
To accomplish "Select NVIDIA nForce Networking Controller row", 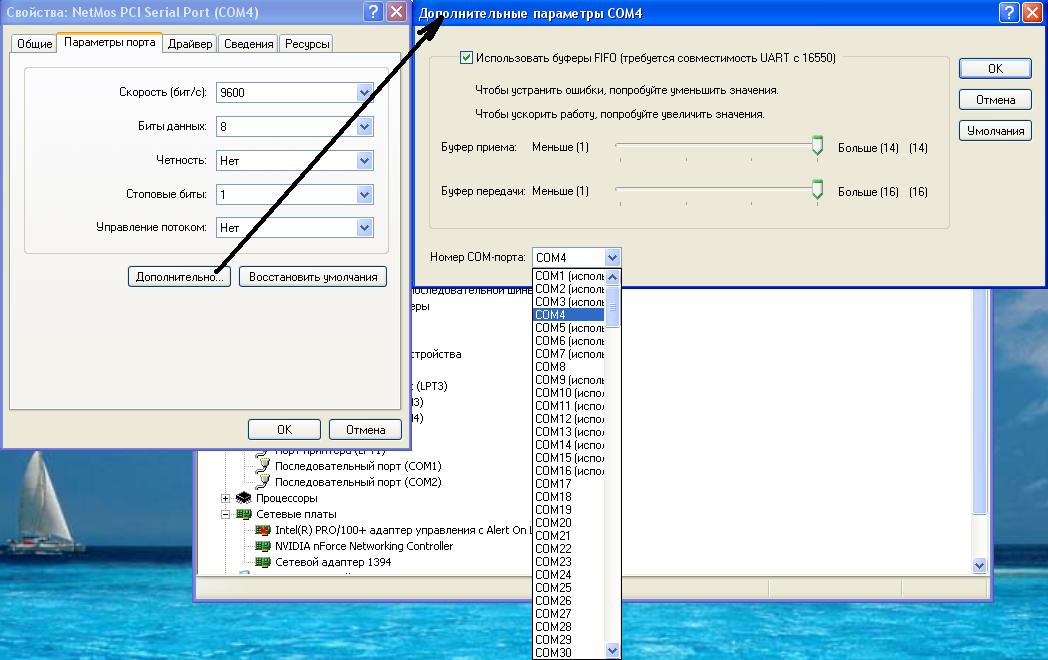I will [x=364, y=546].
